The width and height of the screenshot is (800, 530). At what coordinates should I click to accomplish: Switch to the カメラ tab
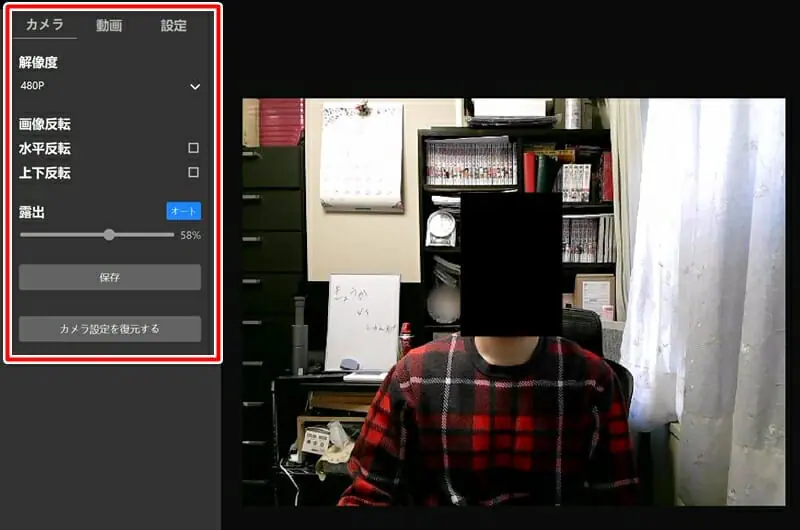[45, 25]
